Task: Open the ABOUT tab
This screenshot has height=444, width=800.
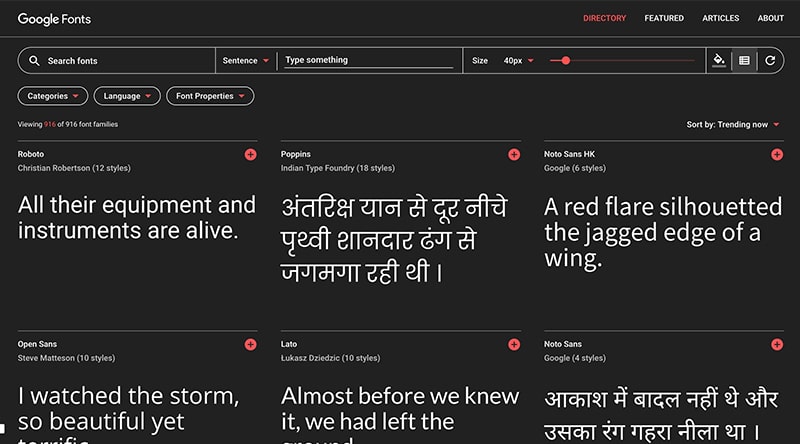Action: [x=770, y=18]
